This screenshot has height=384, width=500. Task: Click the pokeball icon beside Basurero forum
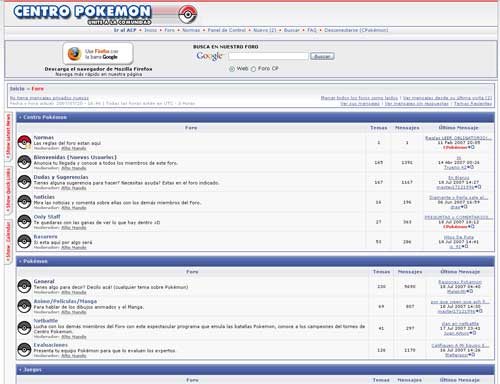tap(24, 241)
